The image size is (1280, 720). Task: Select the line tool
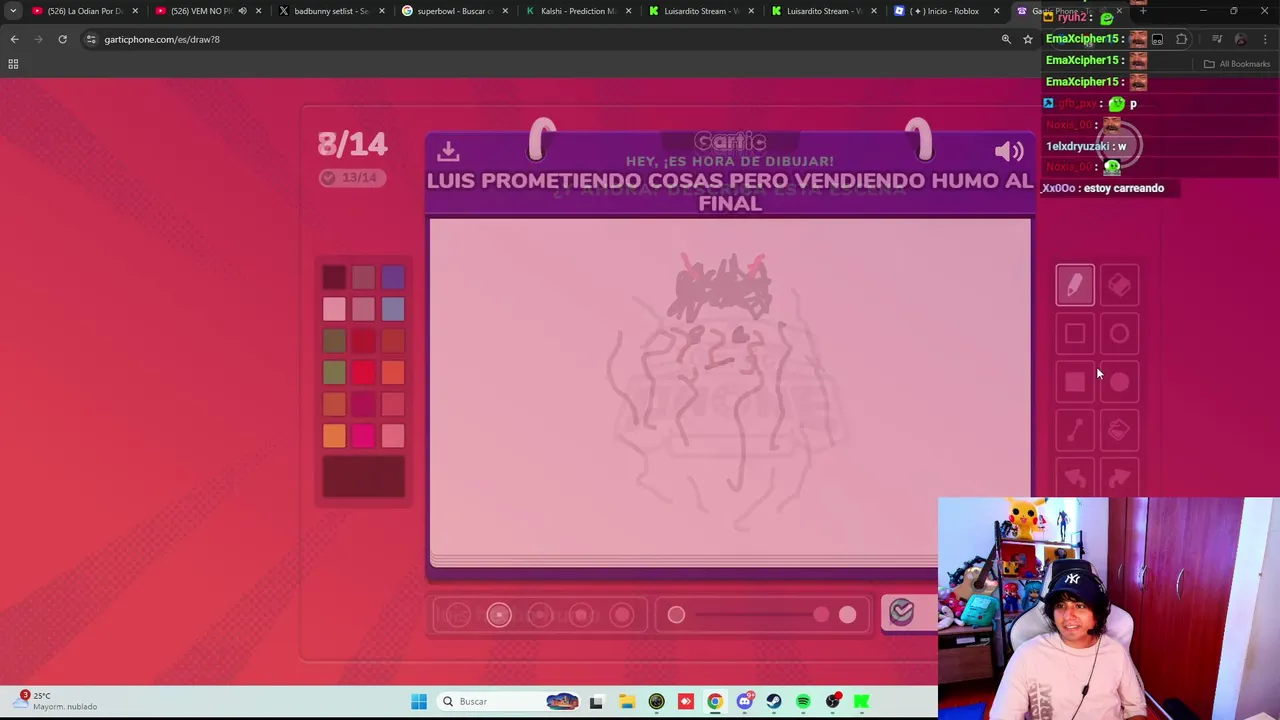(1075, 430)
